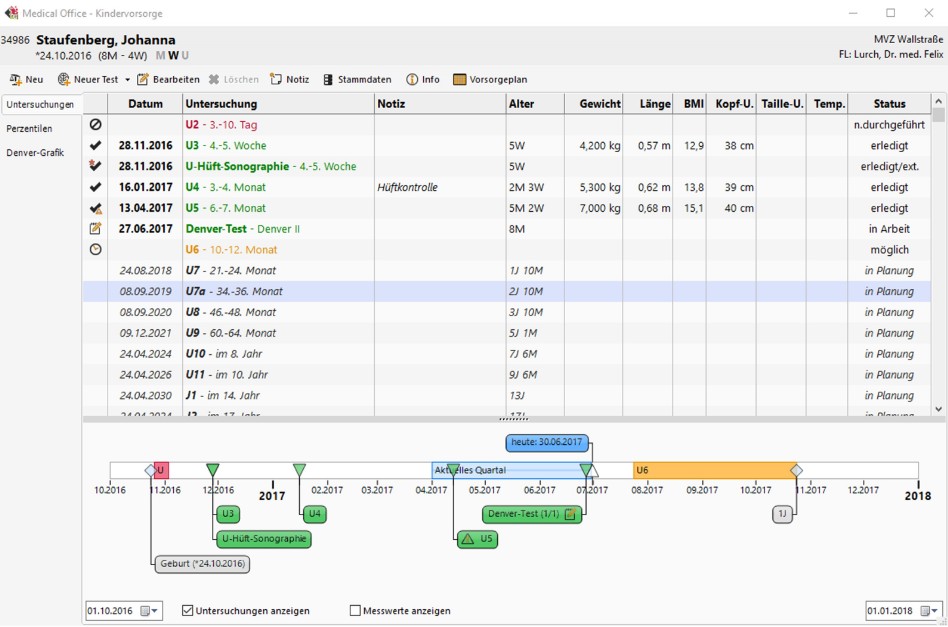This screenshot has height=627, width=948.
Task: Click the Neu toolbar icon
Action: (16, 79)
